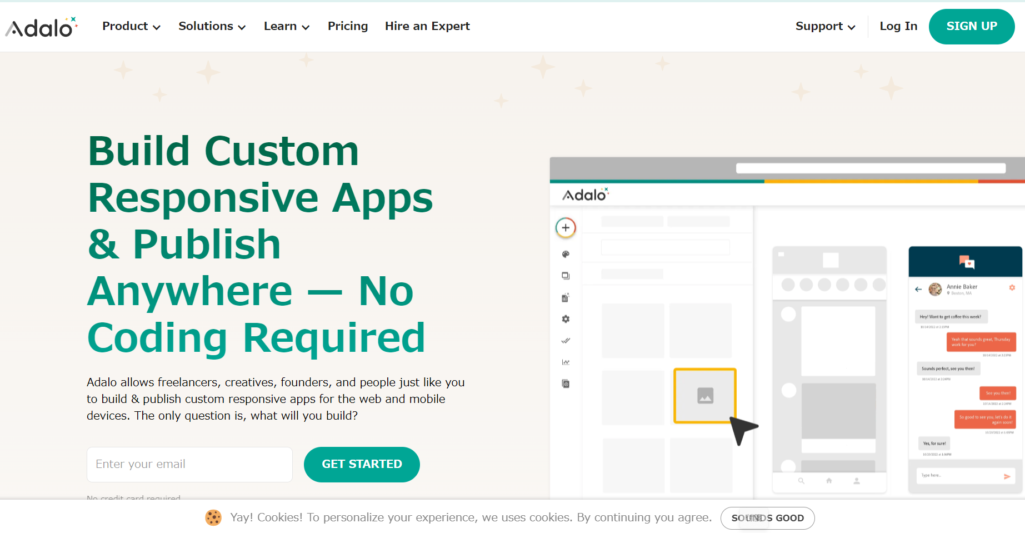The width and height of the screenshot is (1025, 533).
Task: Click the 'Hey! Want to get coffee' message
Action: point(950,317)
